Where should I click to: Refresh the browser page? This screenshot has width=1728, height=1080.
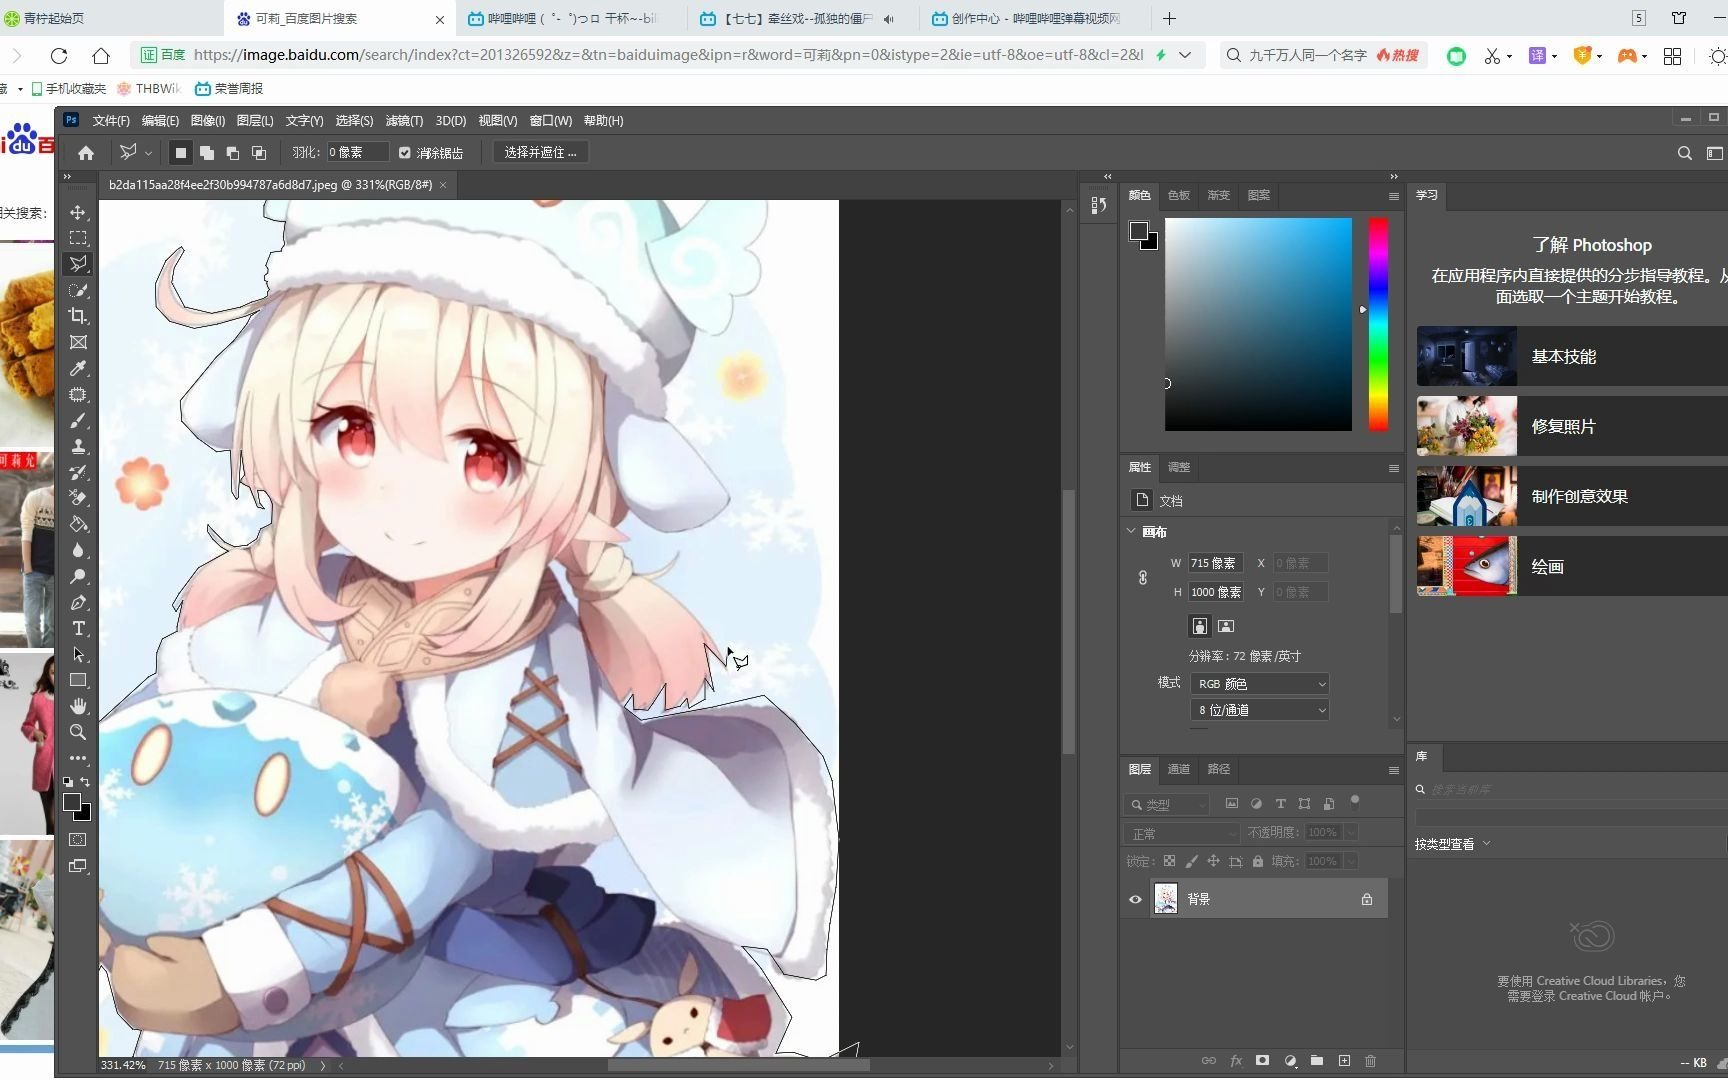click(x=59, y=56)
